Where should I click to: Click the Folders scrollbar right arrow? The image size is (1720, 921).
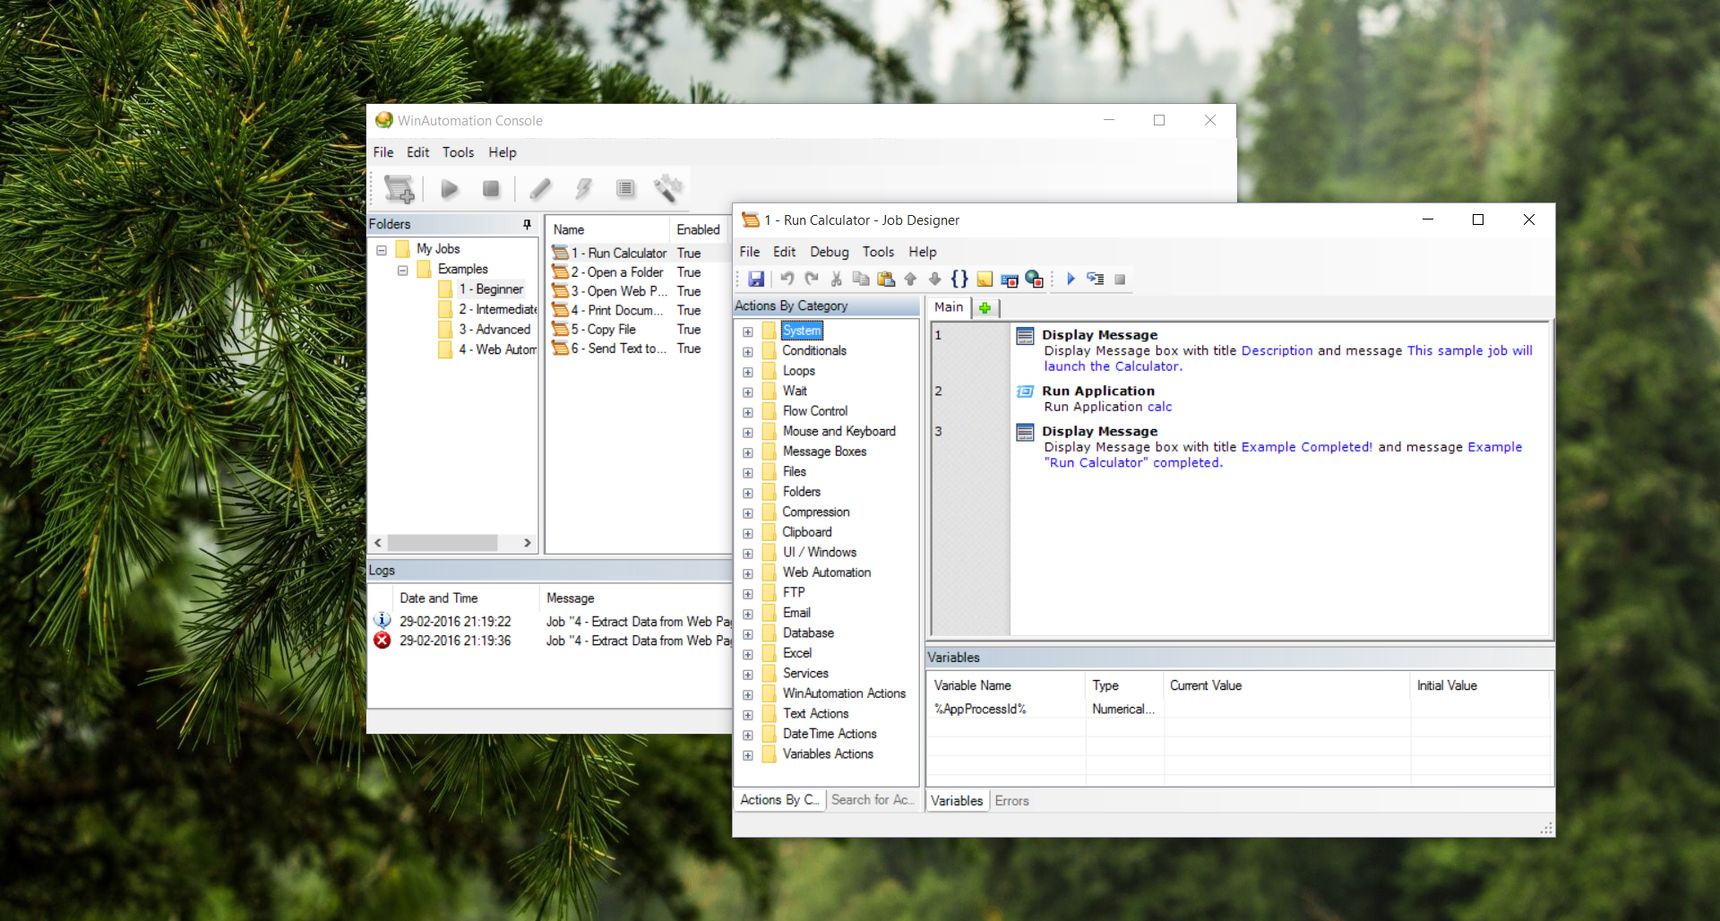coord(527,542)
